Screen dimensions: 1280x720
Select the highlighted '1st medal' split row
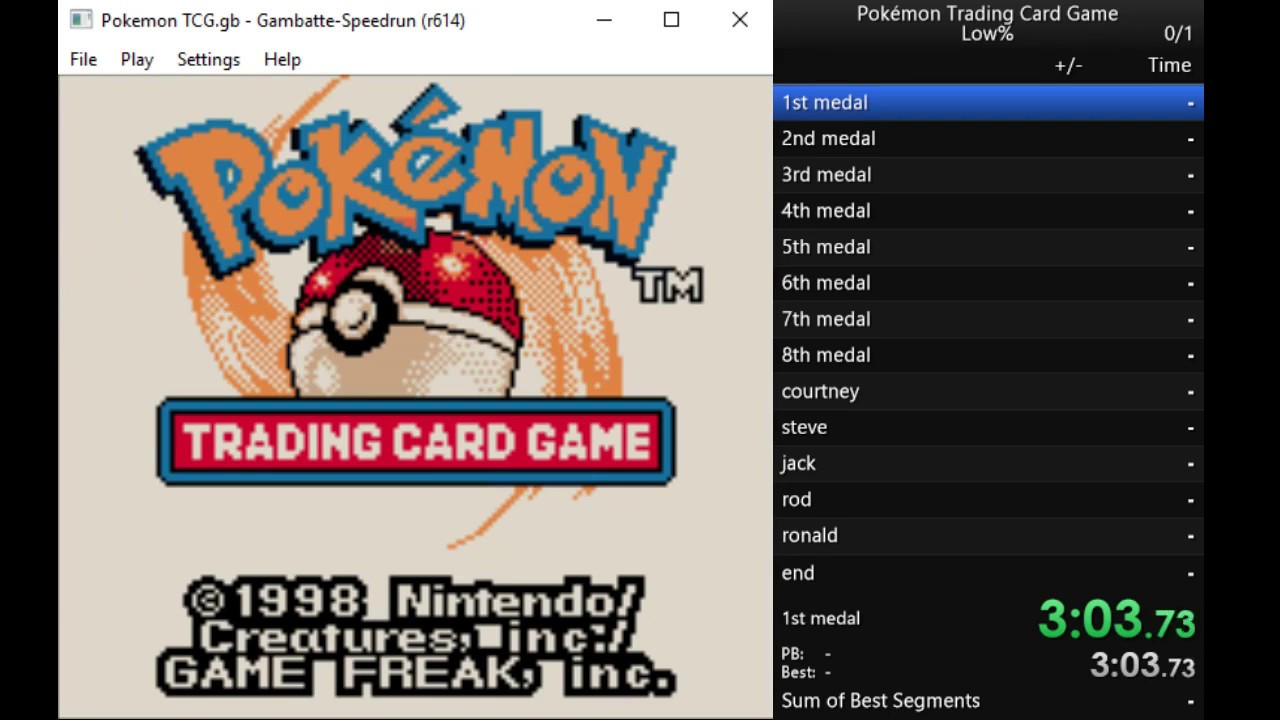(988, 102)
